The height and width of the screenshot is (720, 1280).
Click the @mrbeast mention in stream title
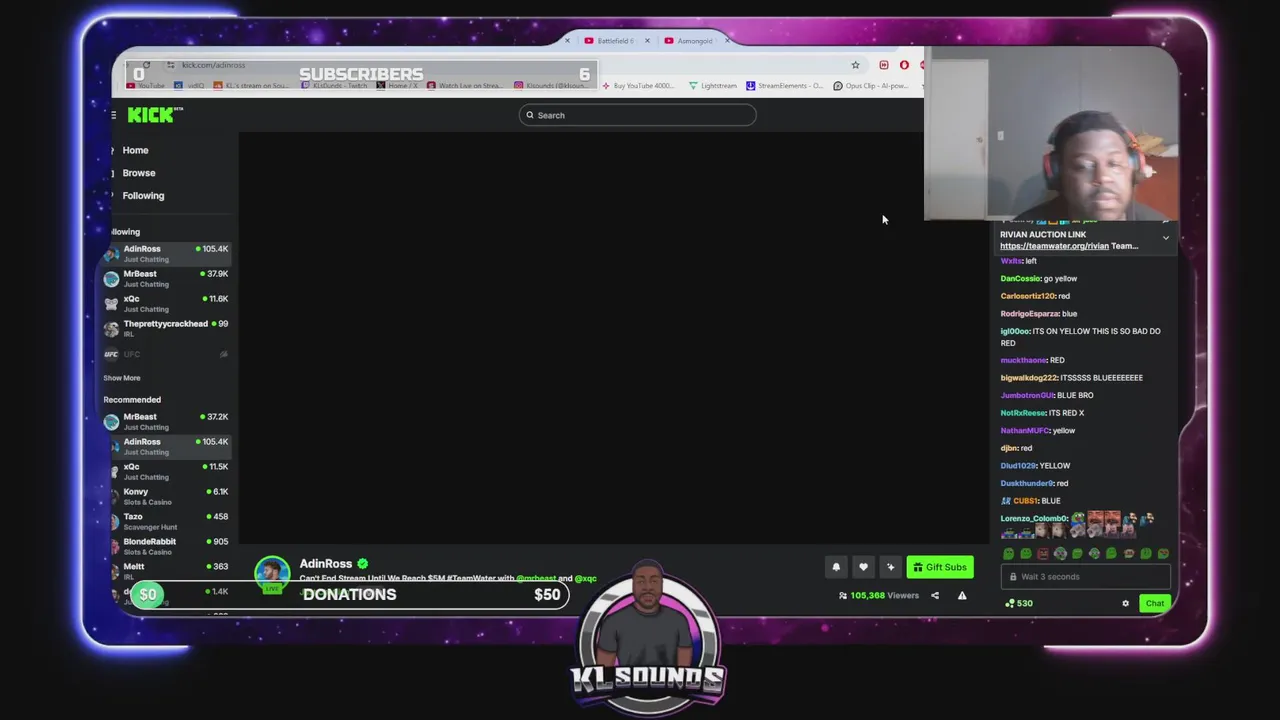click(536, 579)
